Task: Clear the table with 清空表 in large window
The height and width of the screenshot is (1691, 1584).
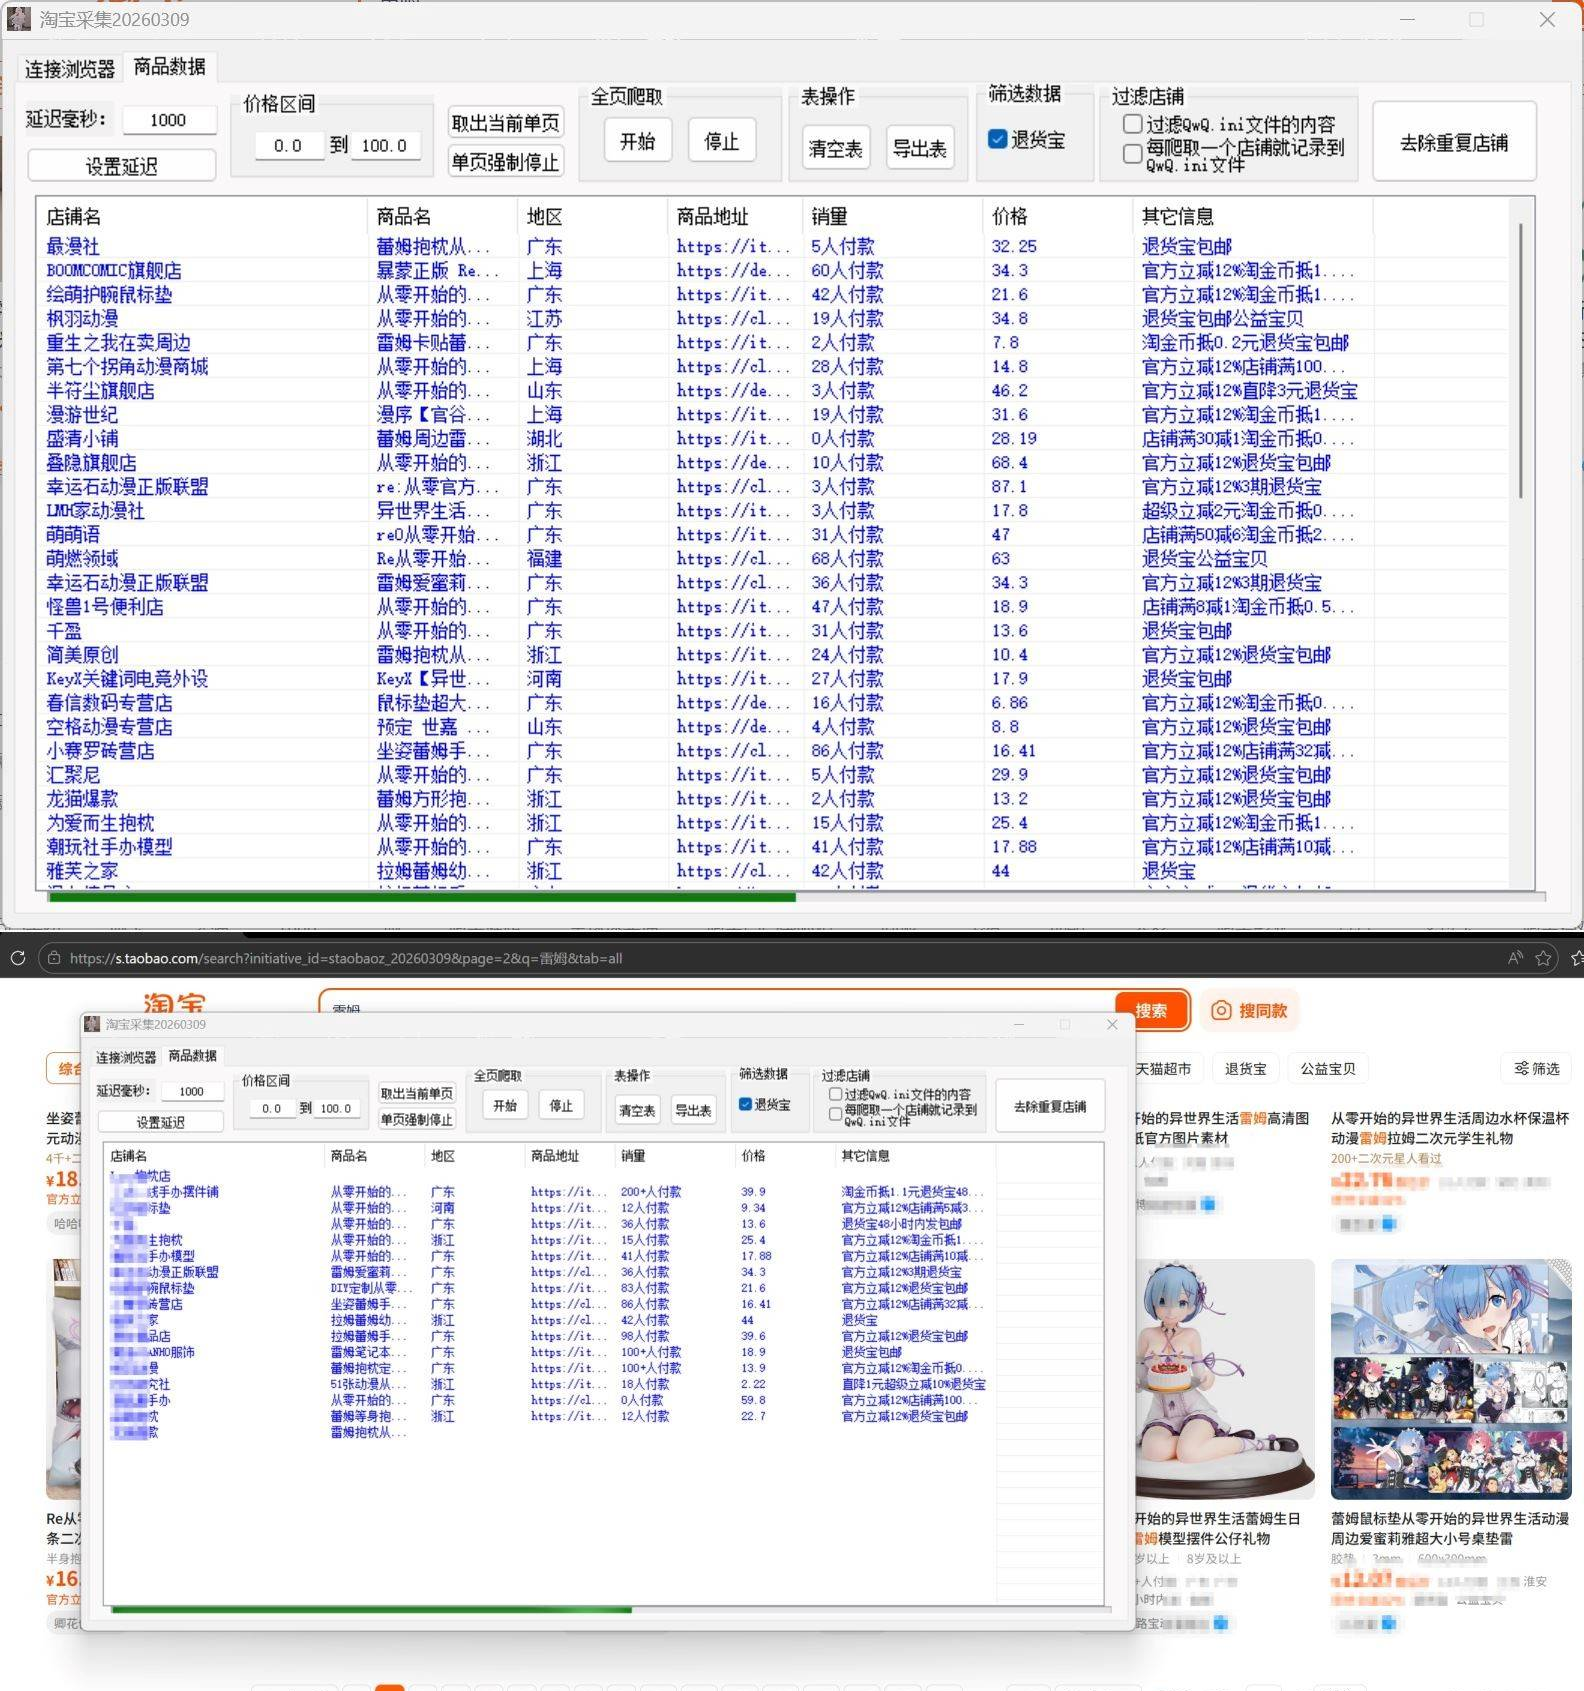Action: tap(835, 149)
